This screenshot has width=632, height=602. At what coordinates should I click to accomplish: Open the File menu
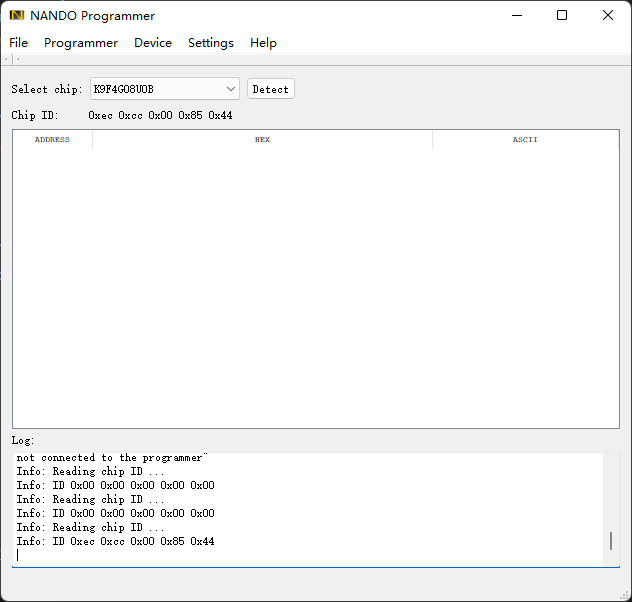point(19,43)
